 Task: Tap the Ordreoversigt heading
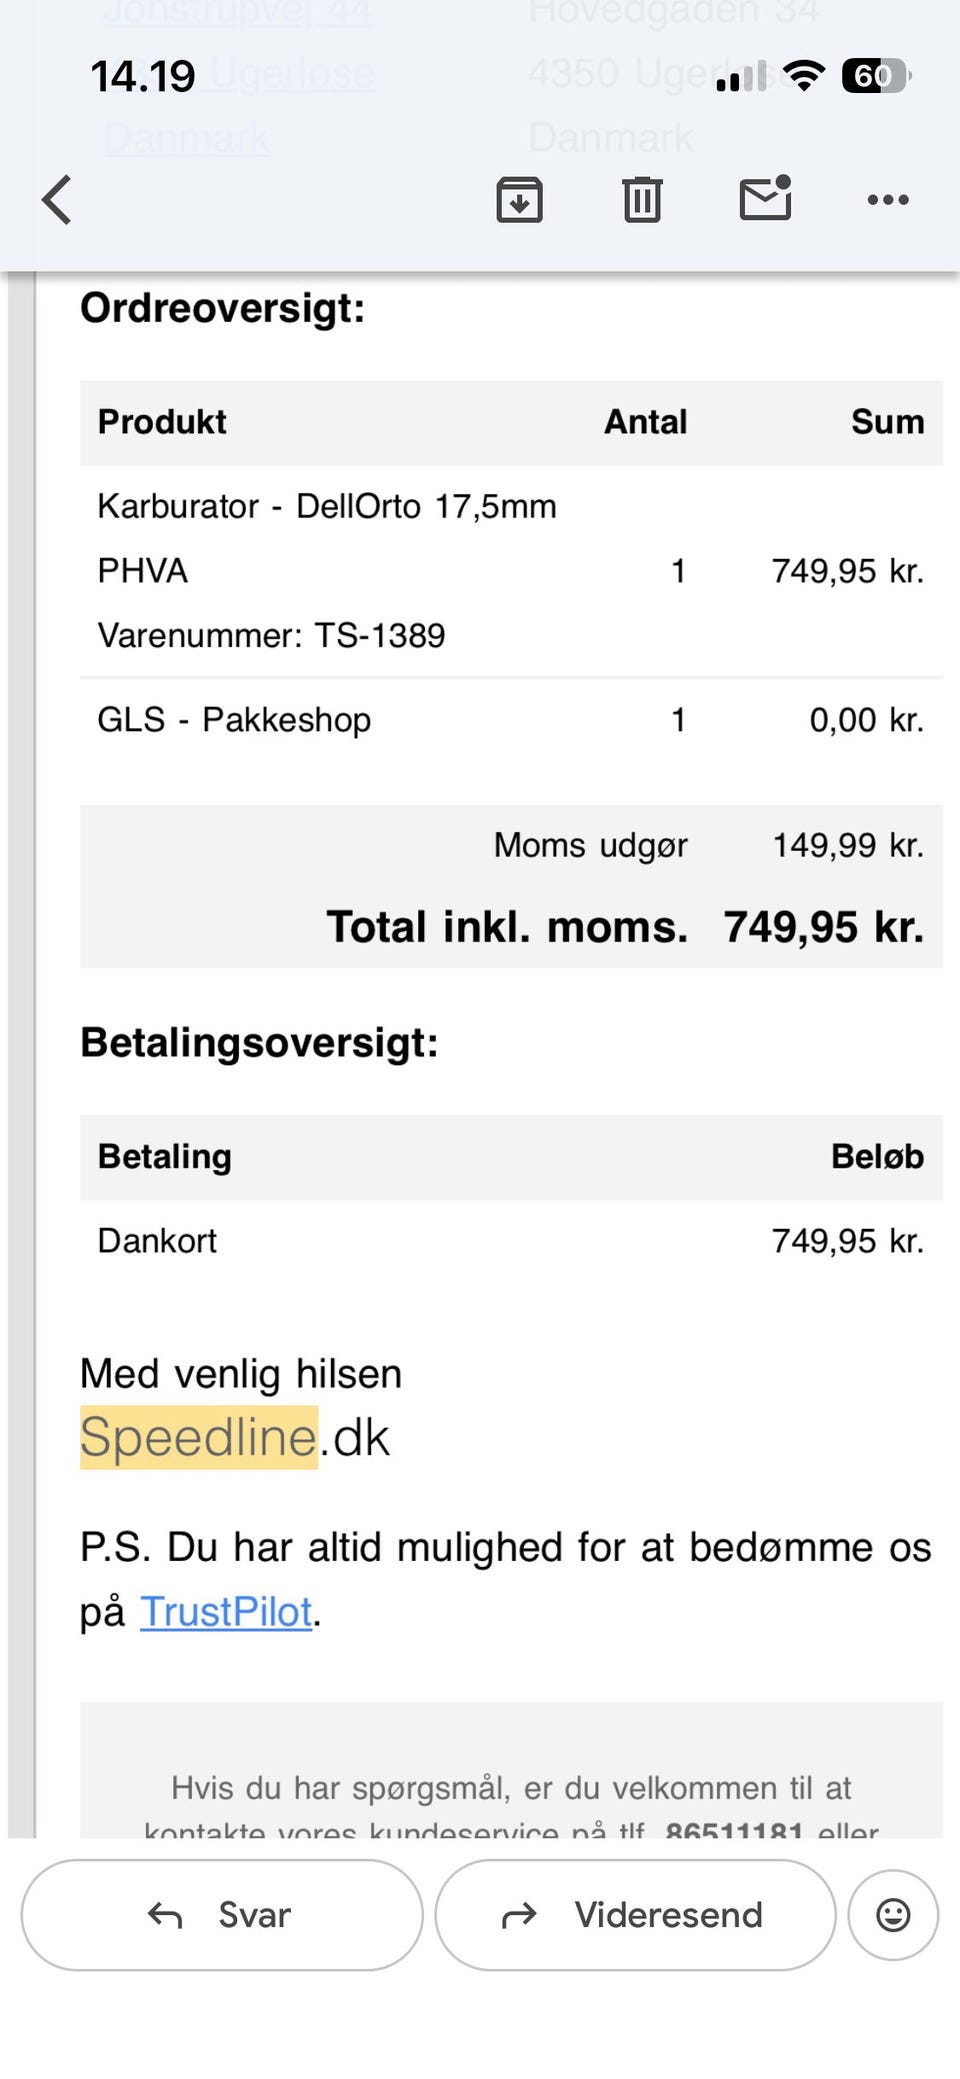point(223,308)
